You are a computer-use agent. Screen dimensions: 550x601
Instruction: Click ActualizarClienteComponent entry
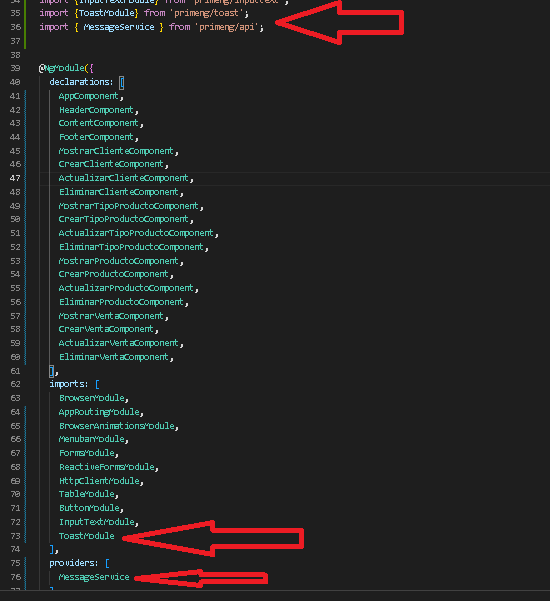pos(124,178)
